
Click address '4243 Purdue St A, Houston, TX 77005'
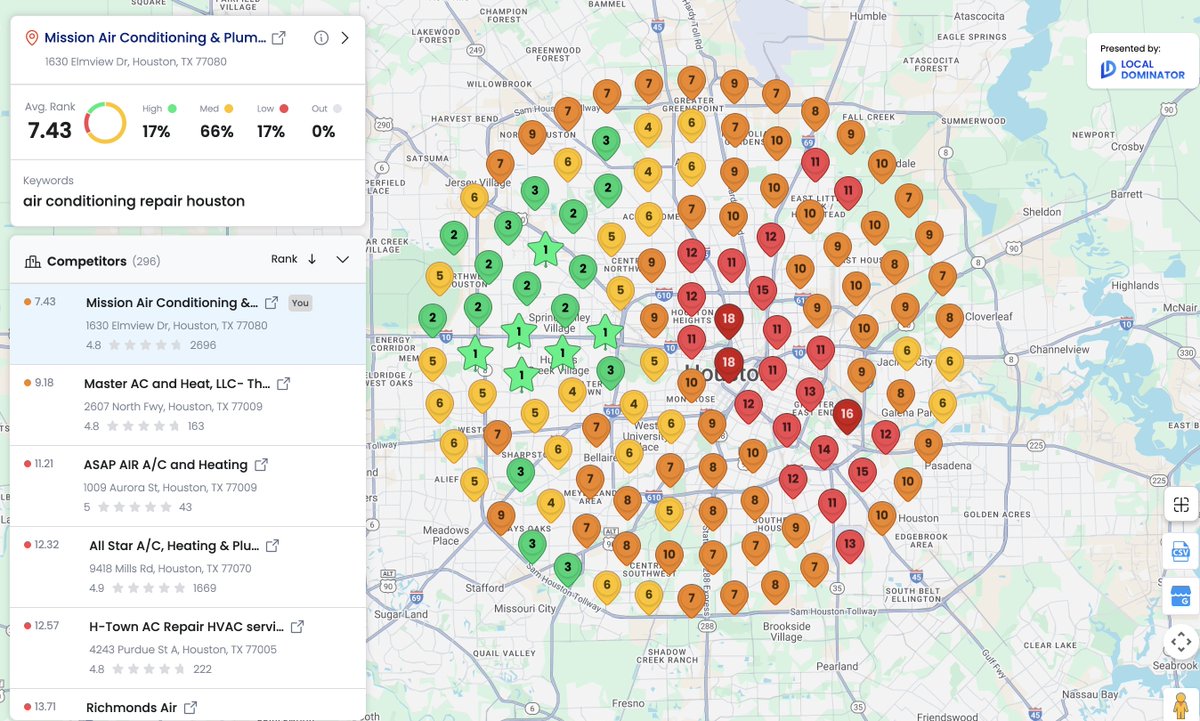(x=183, y=650)
